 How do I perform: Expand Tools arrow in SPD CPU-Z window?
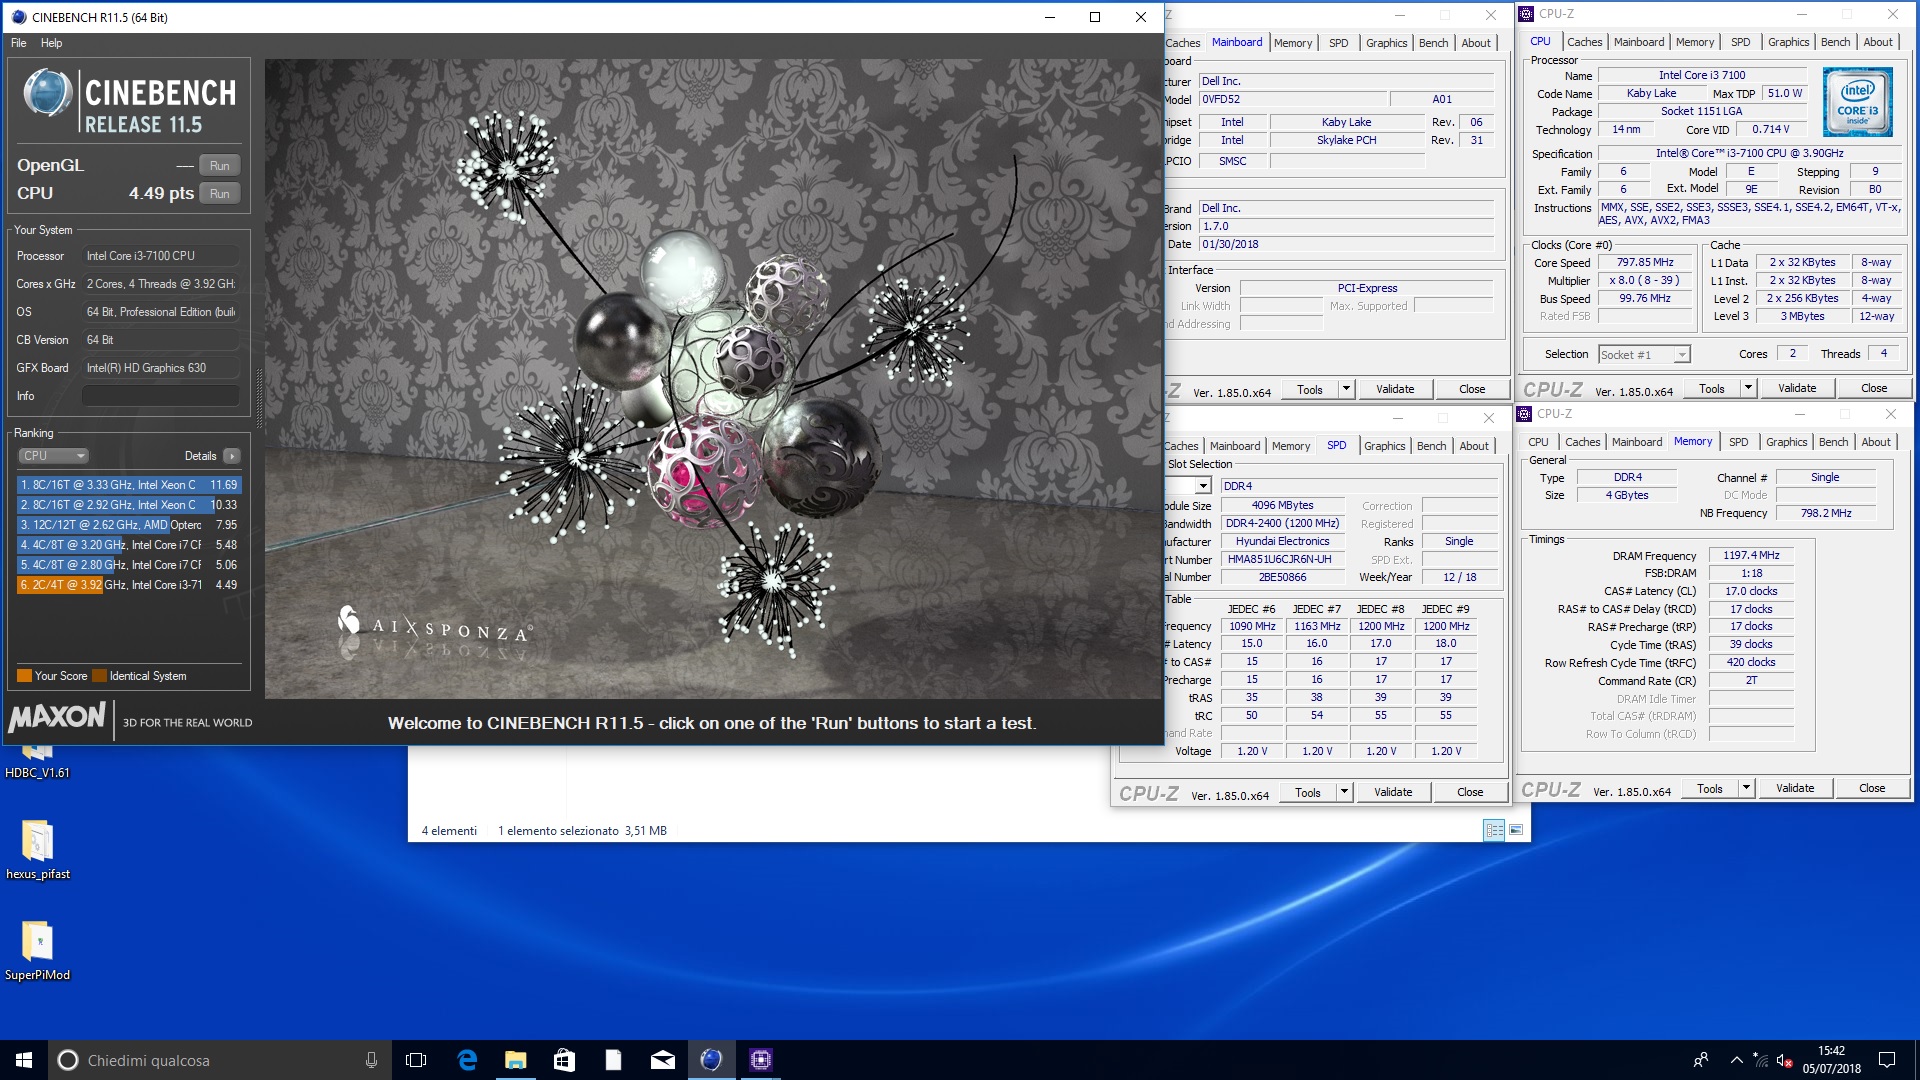(x=1344, y=793)
